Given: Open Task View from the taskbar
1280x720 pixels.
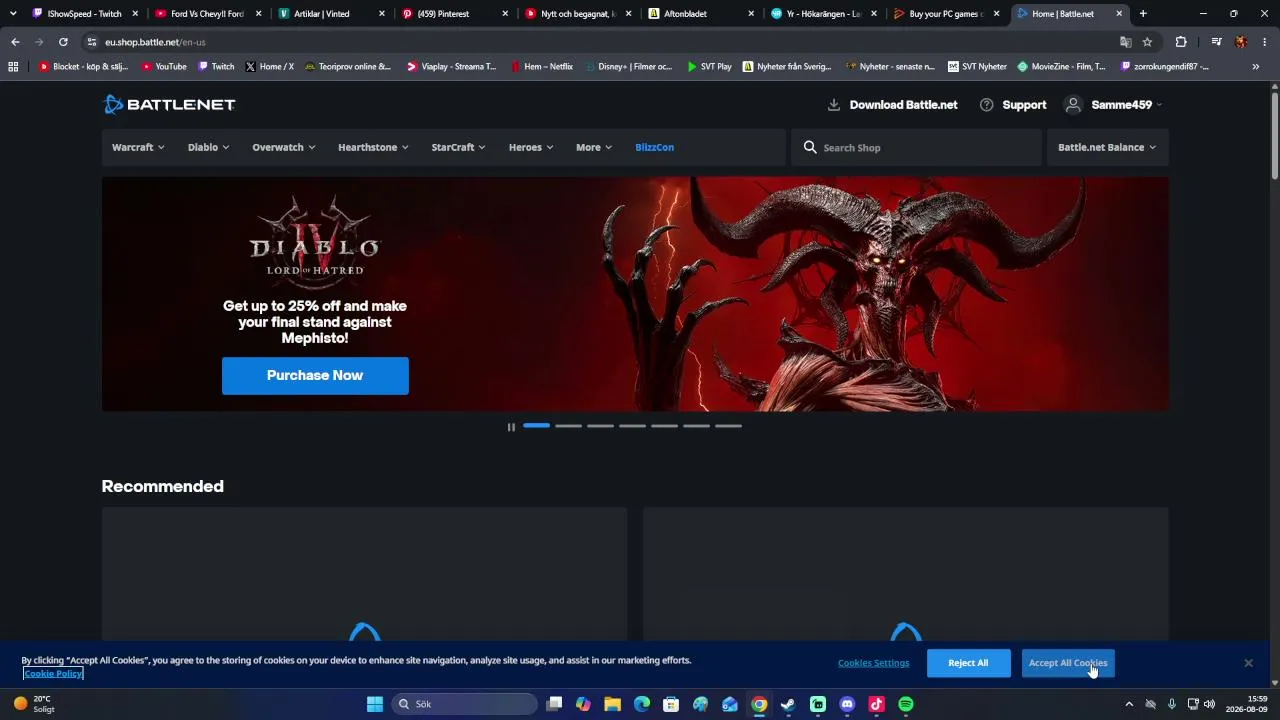Looking at the screenshot, I should tap(554, 704).
